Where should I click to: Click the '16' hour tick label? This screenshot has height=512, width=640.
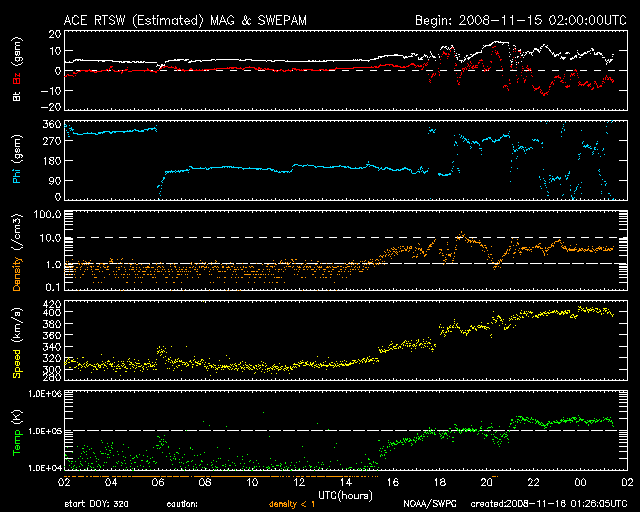(x=393, y=482)
